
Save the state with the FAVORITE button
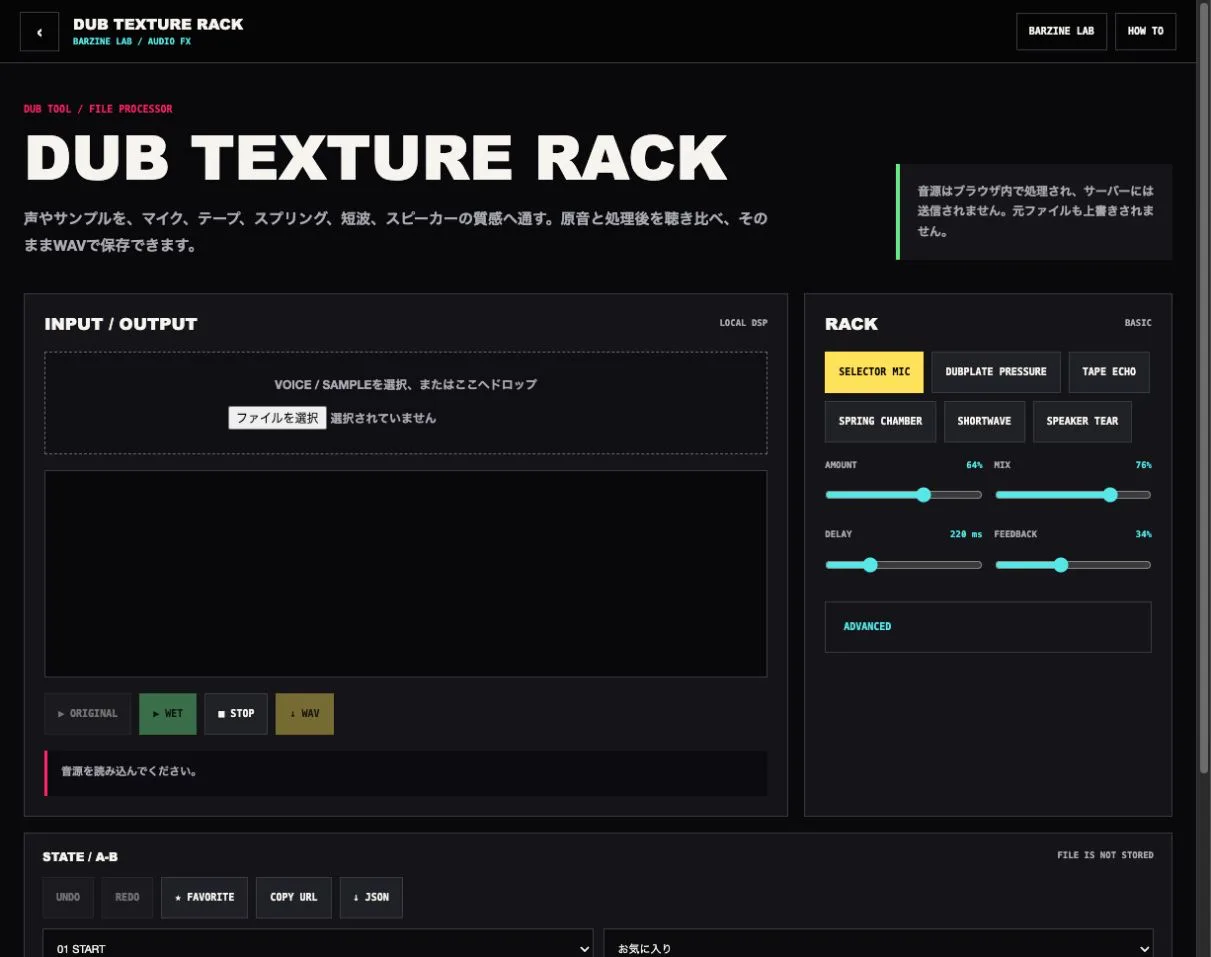tap(204, 898)
